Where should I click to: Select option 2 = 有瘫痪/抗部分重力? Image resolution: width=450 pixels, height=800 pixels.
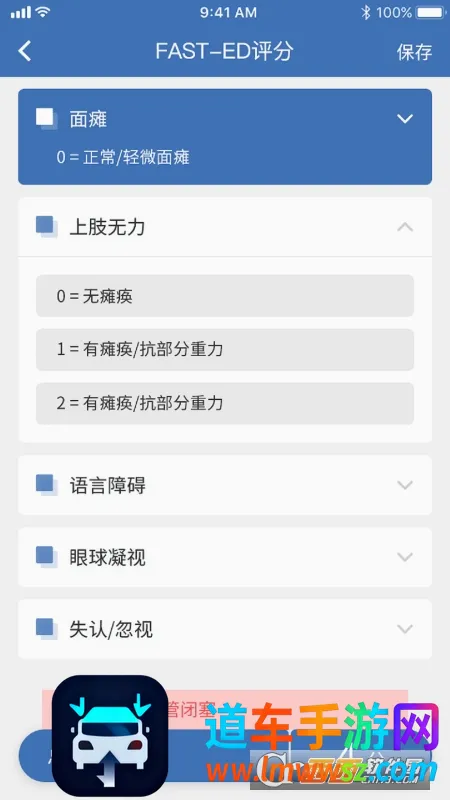225,404
